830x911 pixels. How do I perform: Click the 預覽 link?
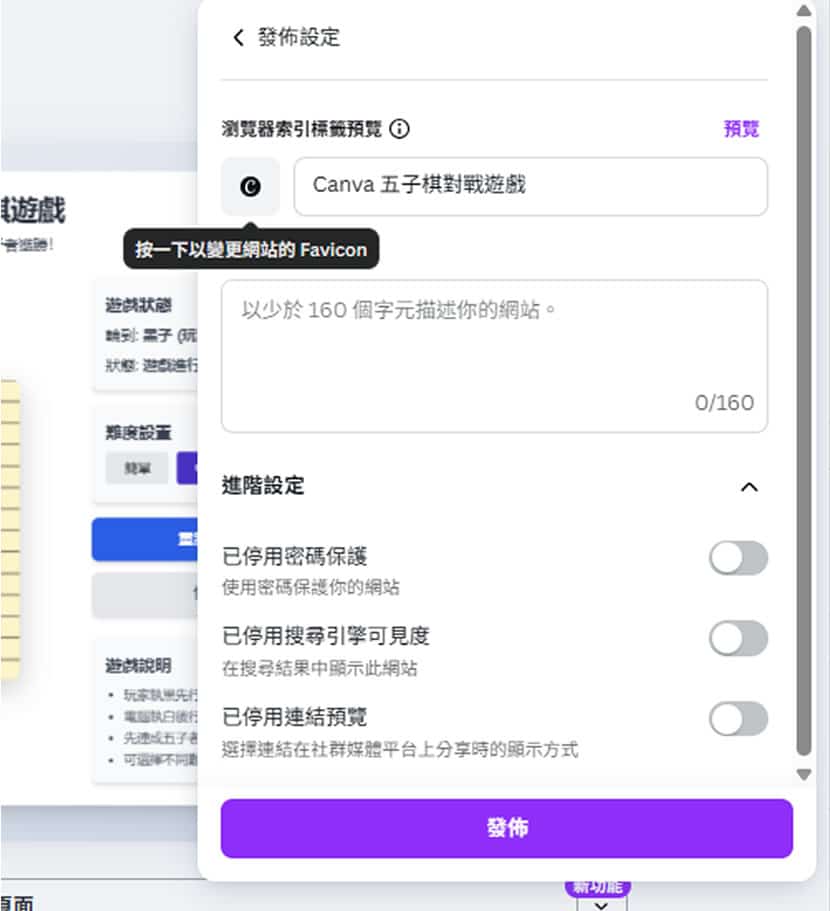click(741, 128)
